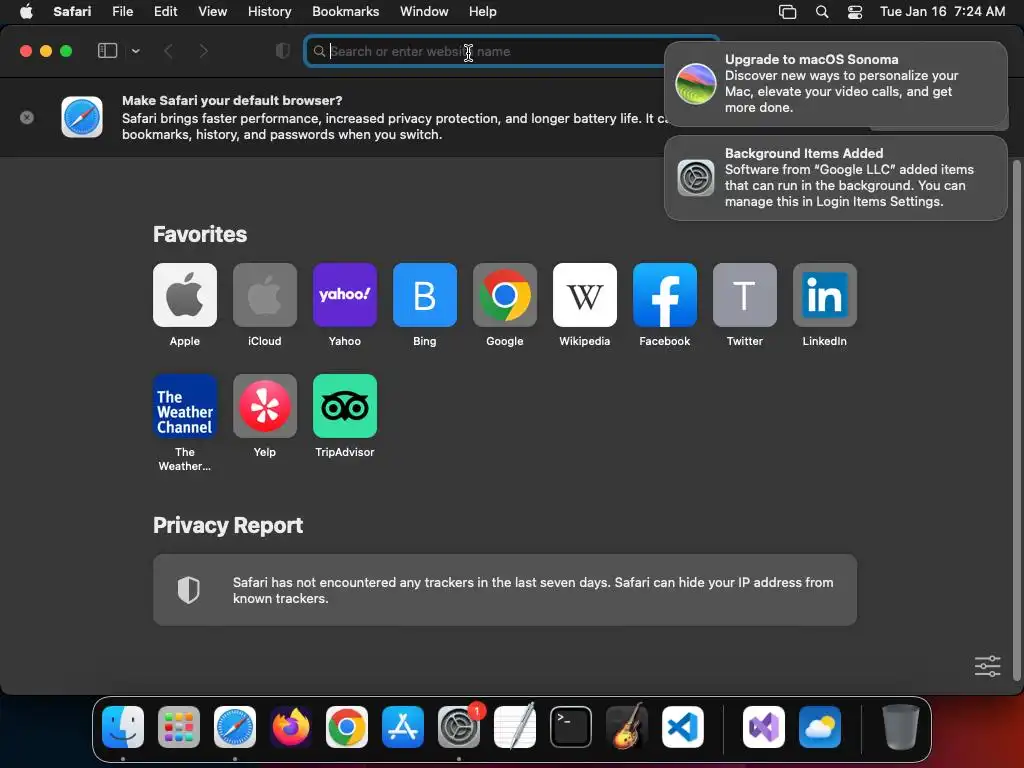Click the Stage Manager menu bar icon
The image size is (1024, 768).
point(788,12)
